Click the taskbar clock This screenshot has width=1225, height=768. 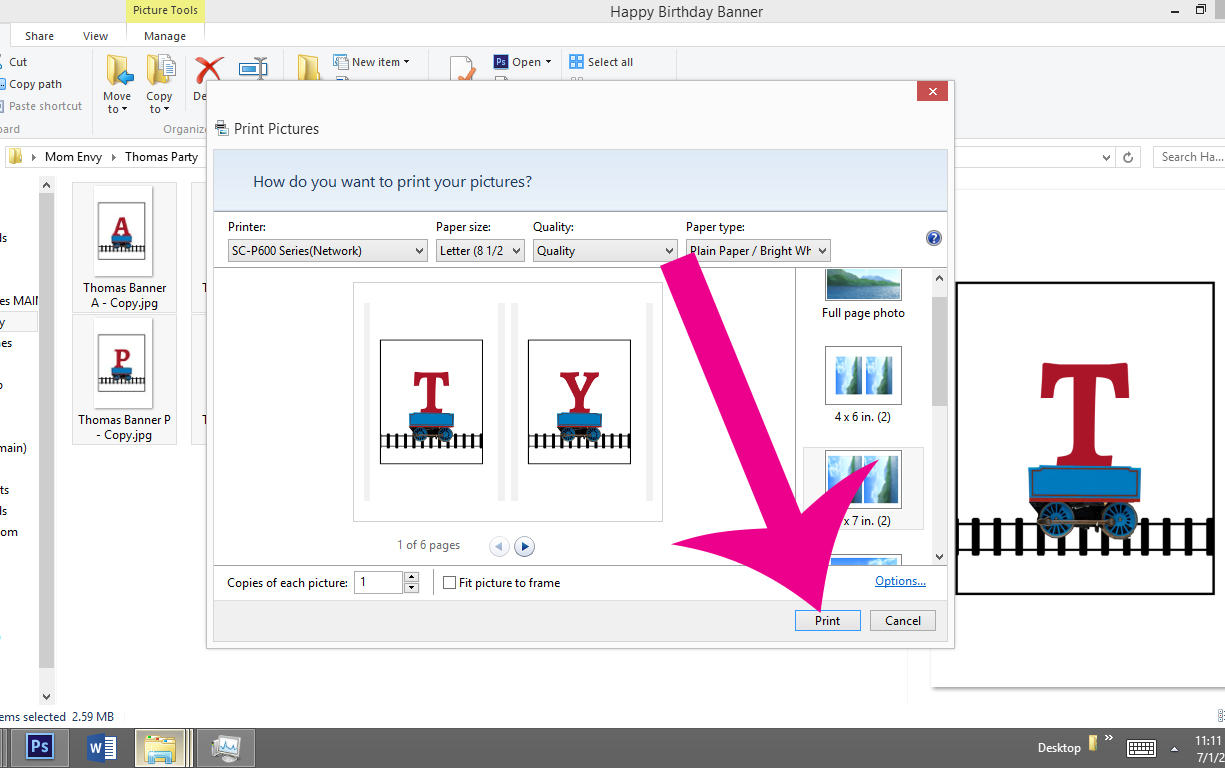click(1210, 748)
